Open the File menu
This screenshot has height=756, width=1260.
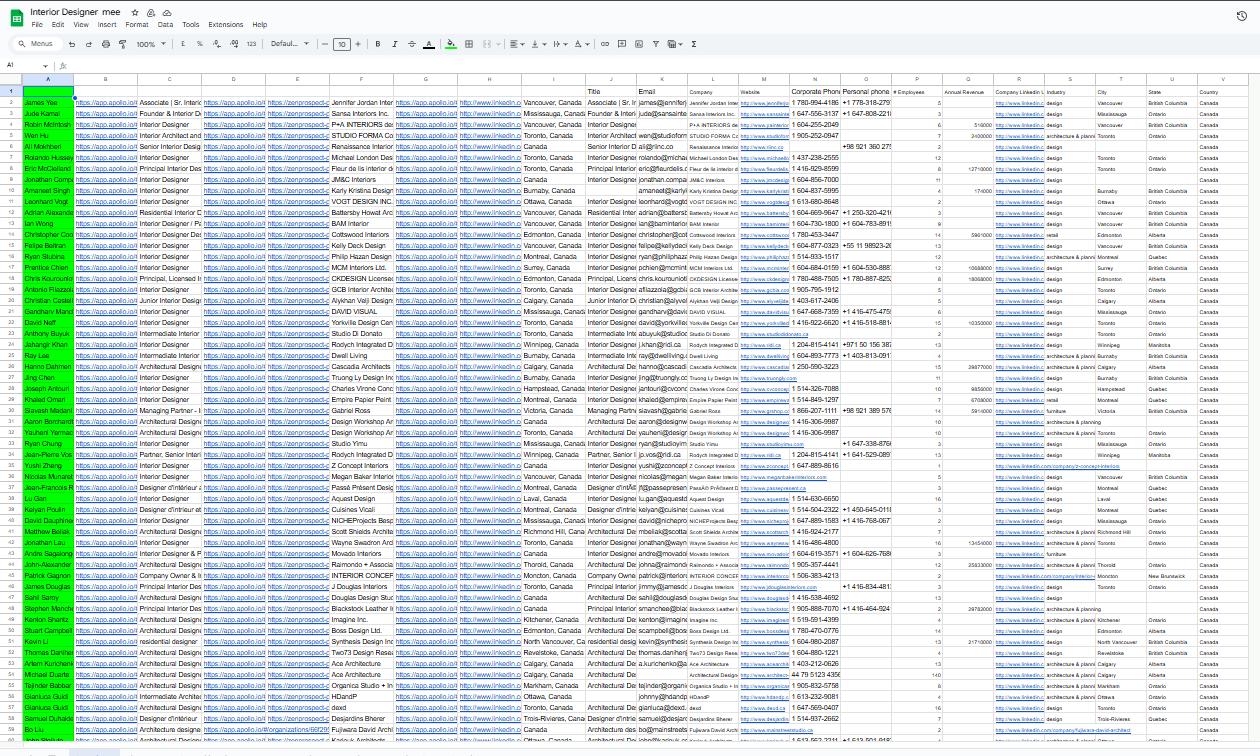(x=36, y=24)
